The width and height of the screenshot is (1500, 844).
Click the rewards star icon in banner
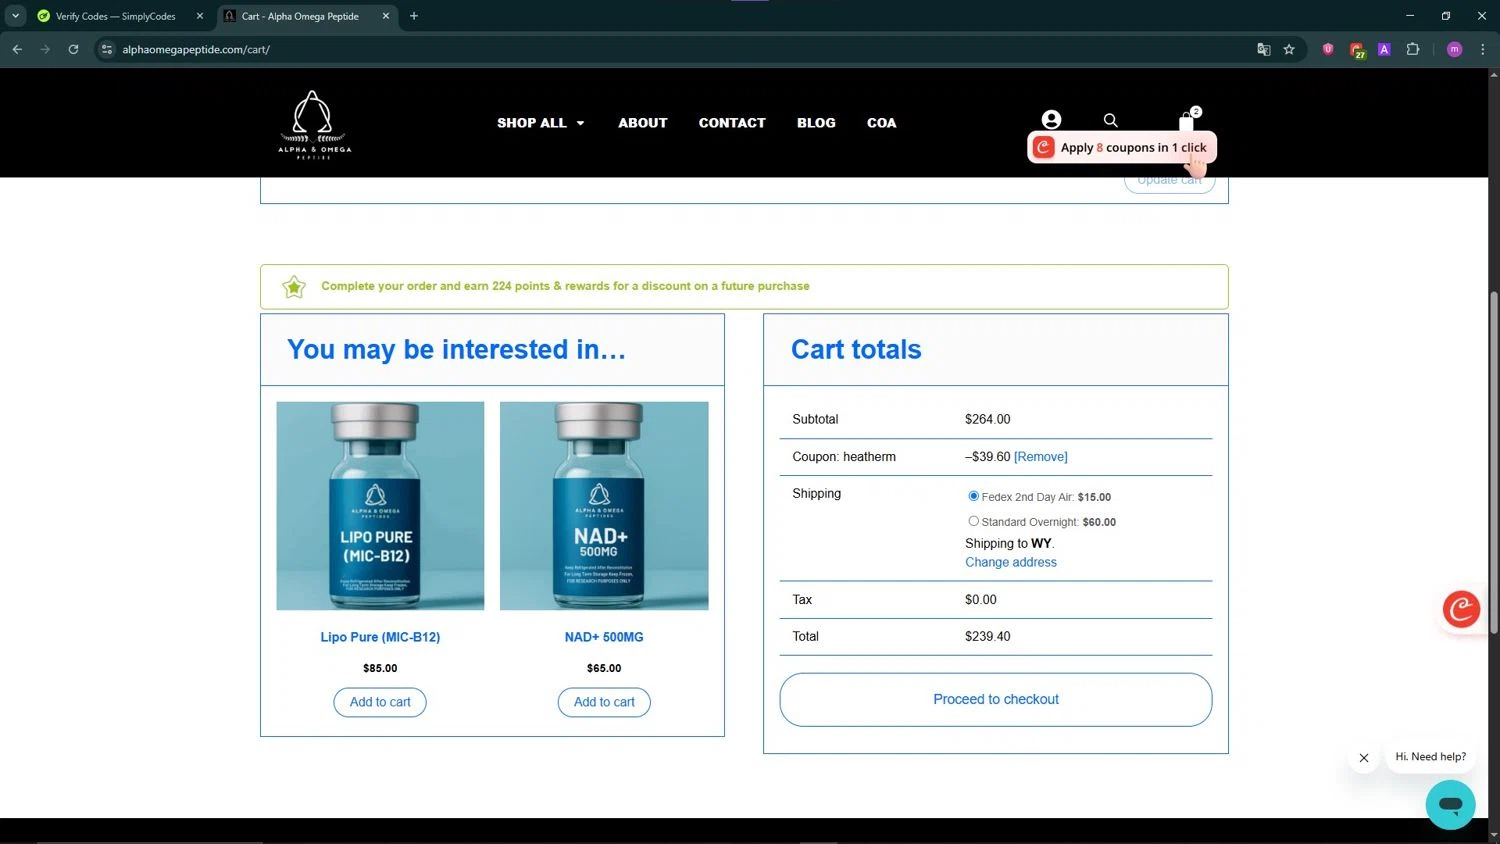pyautogui.click(x=294, y=287)
